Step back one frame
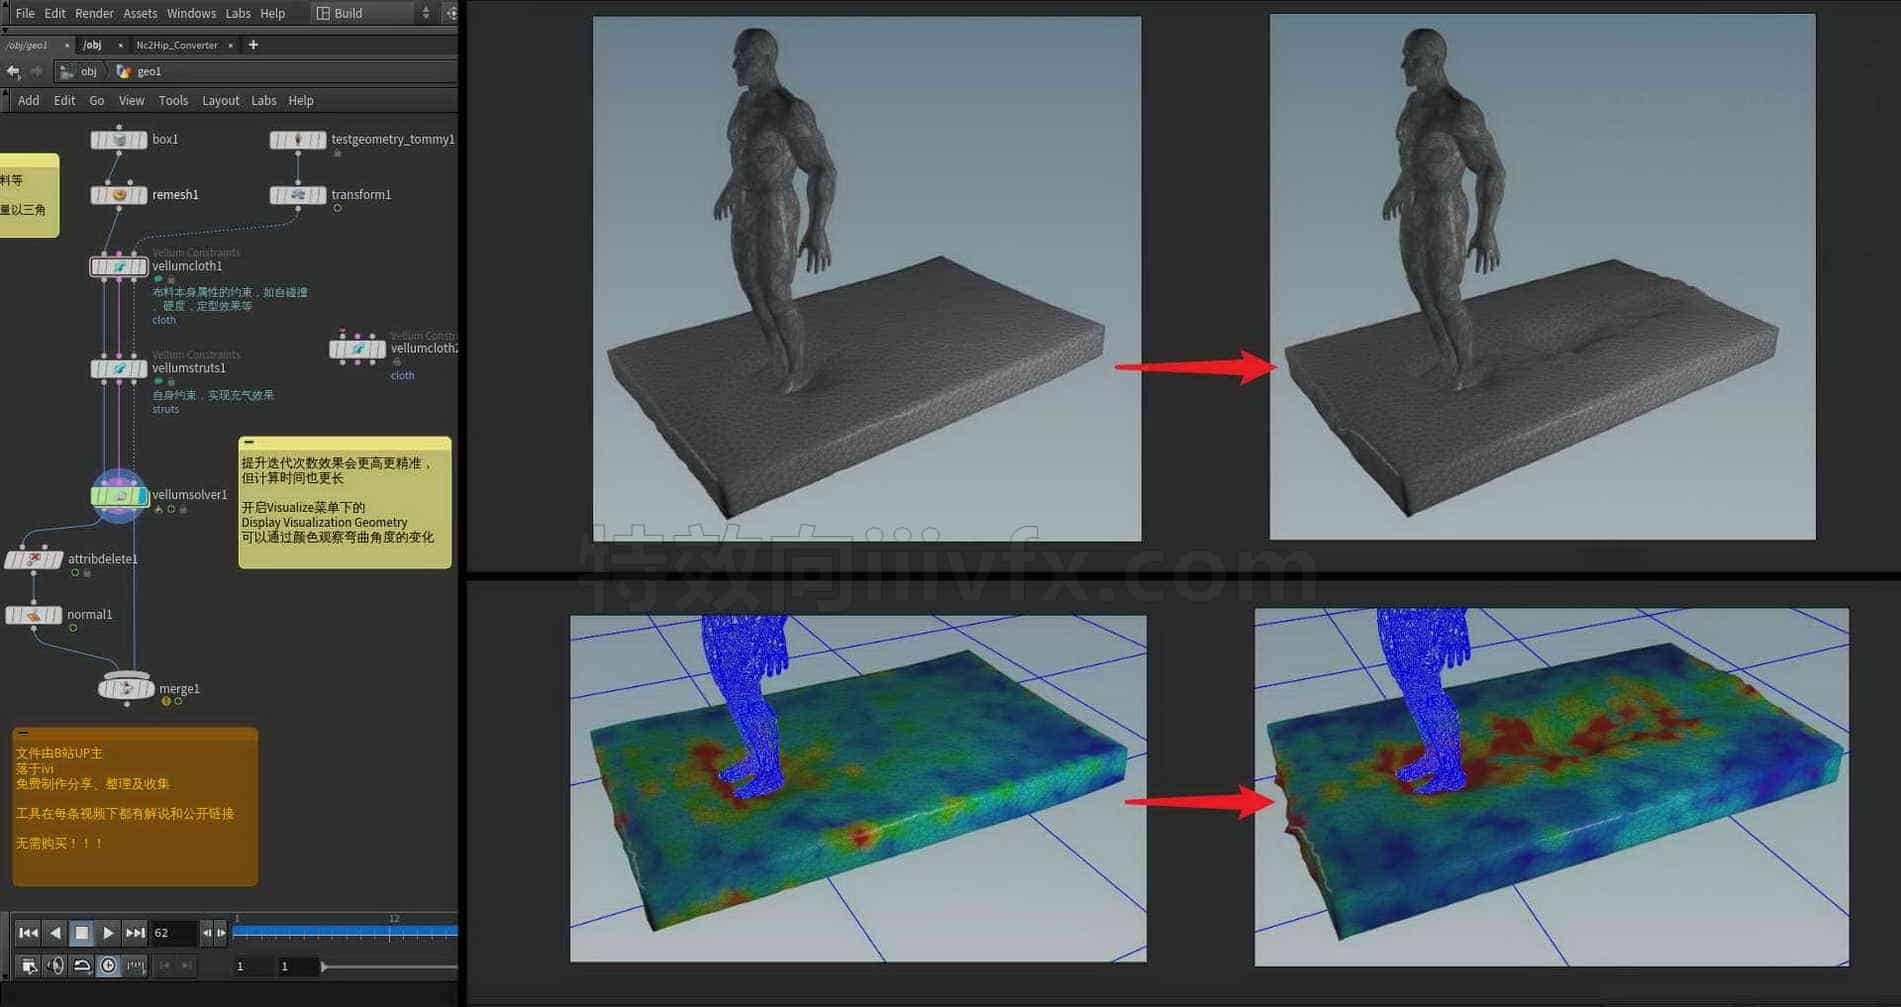Viewport: 1901px width, 1007px height. (x=207, y=933)
